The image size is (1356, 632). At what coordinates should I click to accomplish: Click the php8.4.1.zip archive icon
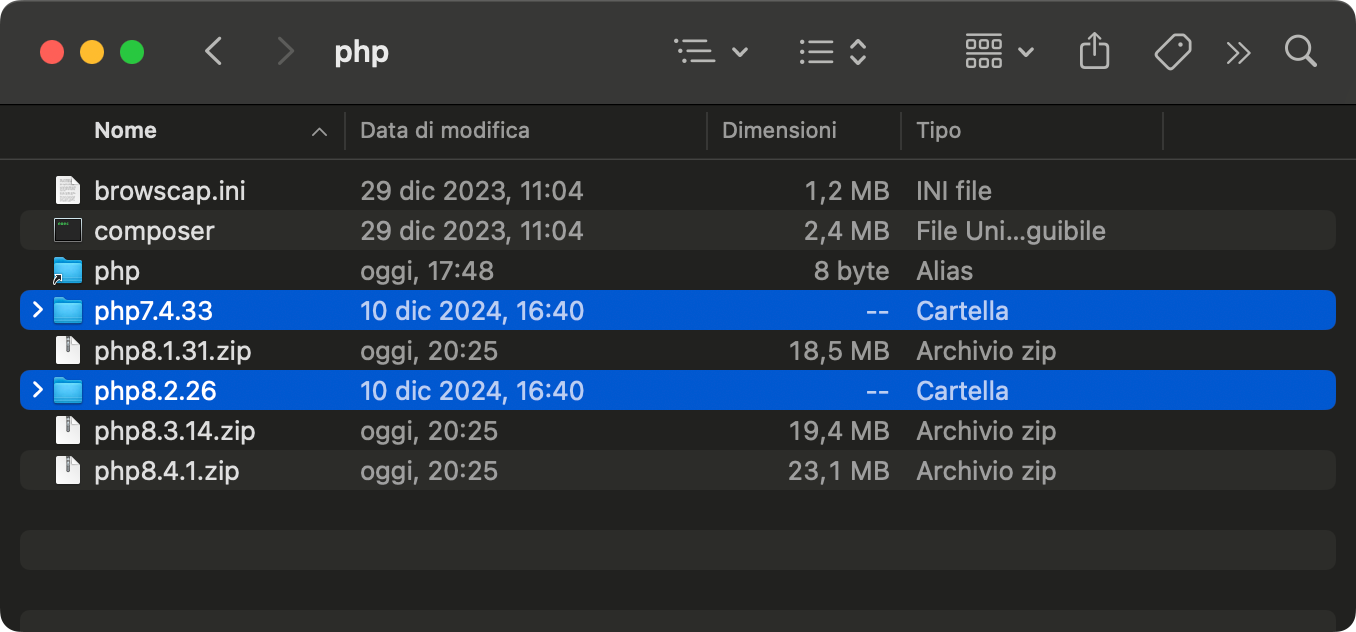point(67,470)
